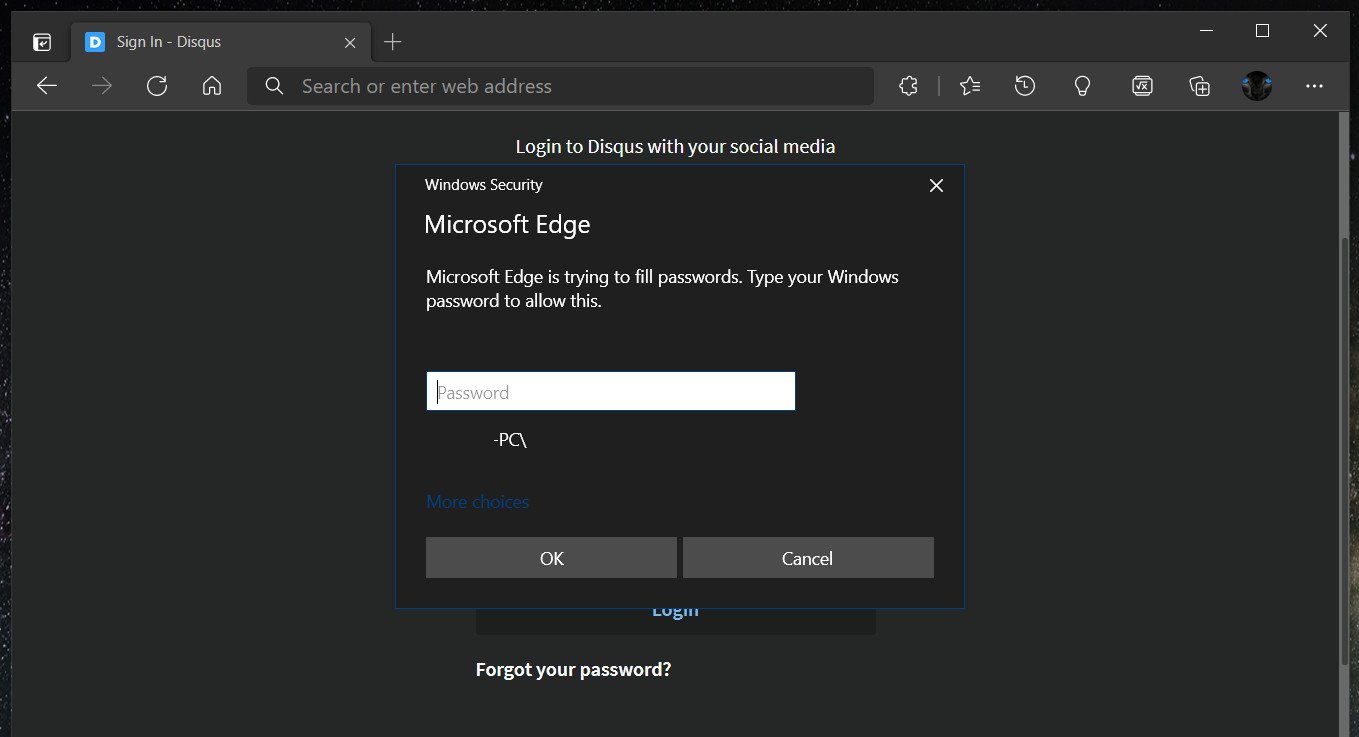Open the Math Solver icon
Screen dimensions: 1359x737
[1142, 86]
